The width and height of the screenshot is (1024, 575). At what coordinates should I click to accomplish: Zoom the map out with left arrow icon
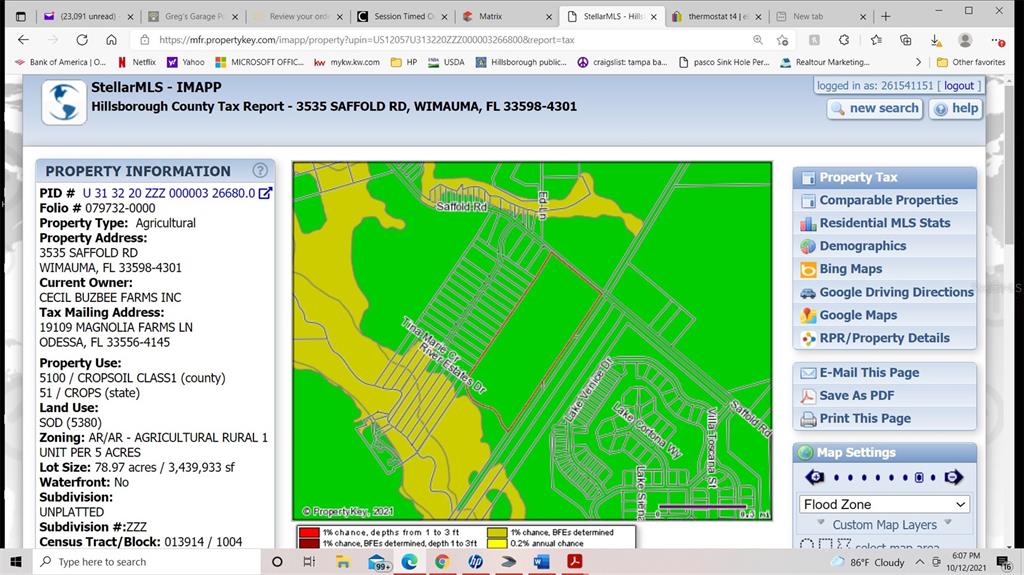tap(816, 477)
